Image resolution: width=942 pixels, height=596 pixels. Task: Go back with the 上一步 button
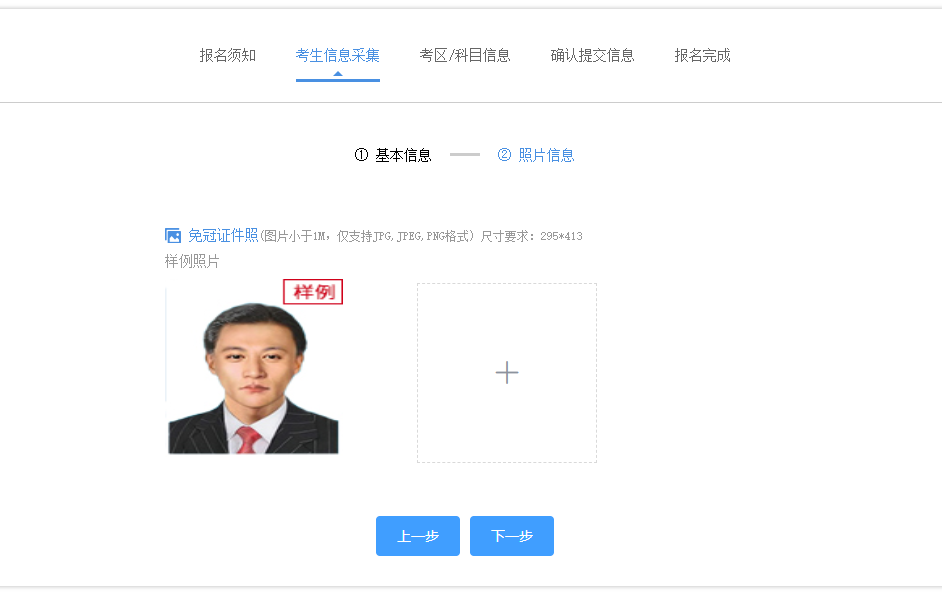(x=418, y=536)
